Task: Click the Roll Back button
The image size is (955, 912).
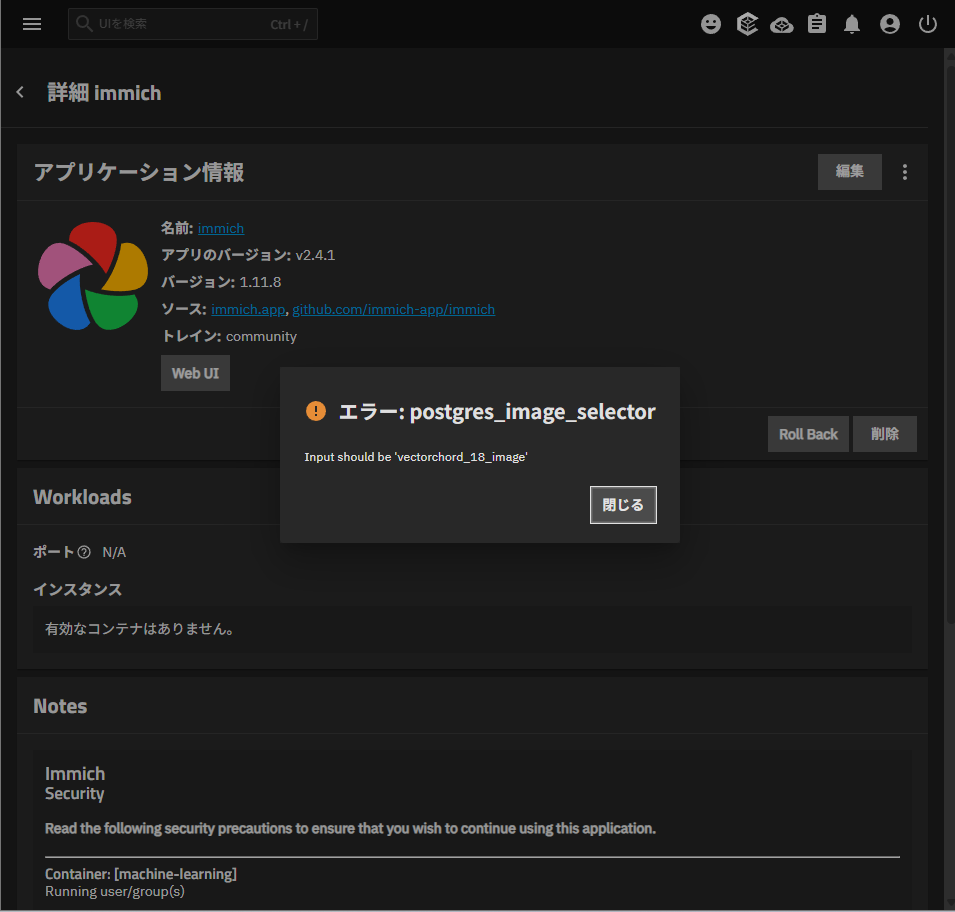Action: pos(808,434)
